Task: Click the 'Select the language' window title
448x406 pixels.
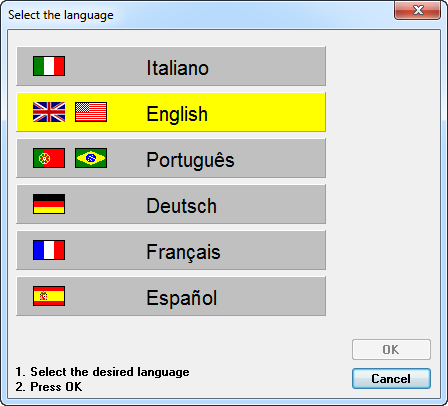Action: click(x=61, y=15)
